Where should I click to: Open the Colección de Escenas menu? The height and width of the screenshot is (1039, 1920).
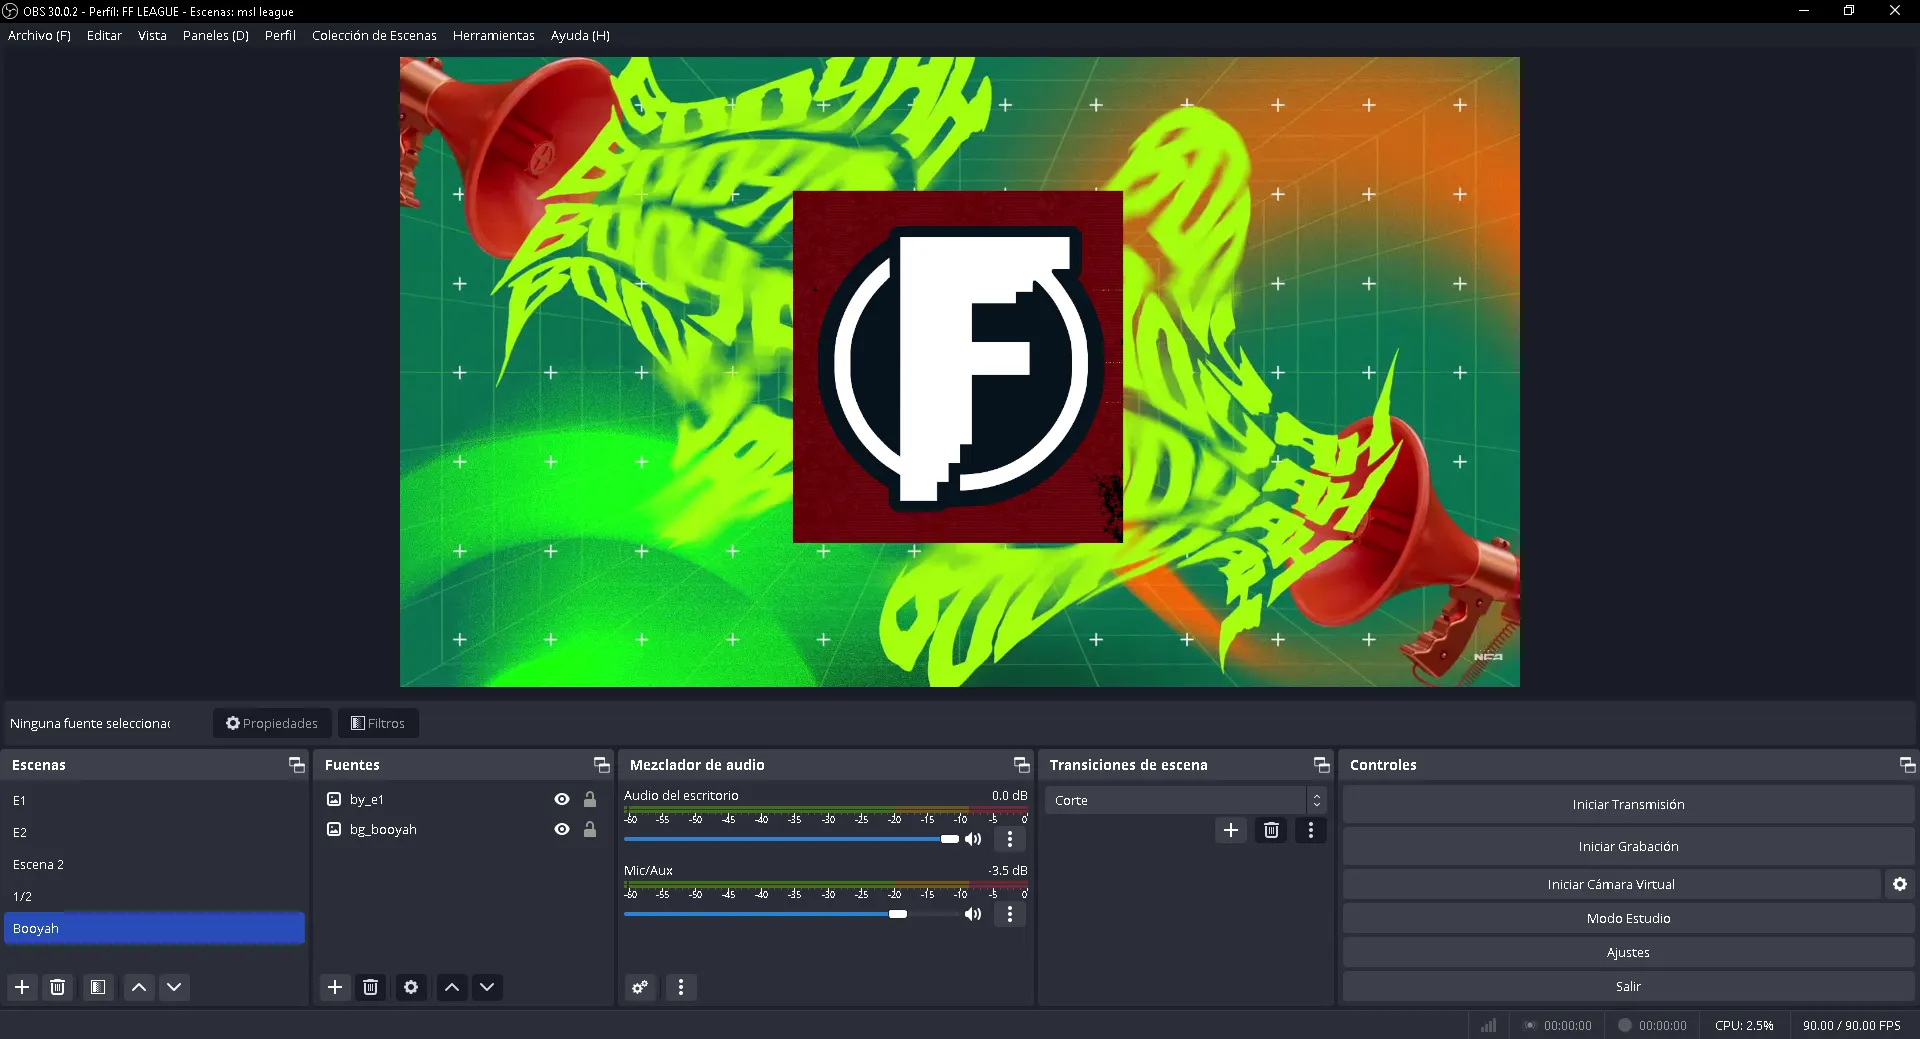(374, 35)
